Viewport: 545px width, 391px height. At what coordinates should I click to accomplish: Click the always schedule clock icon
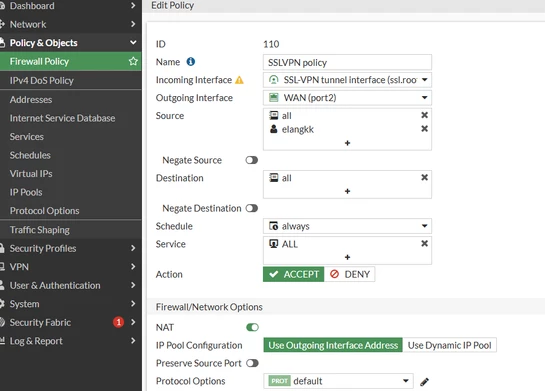point(274,226)
